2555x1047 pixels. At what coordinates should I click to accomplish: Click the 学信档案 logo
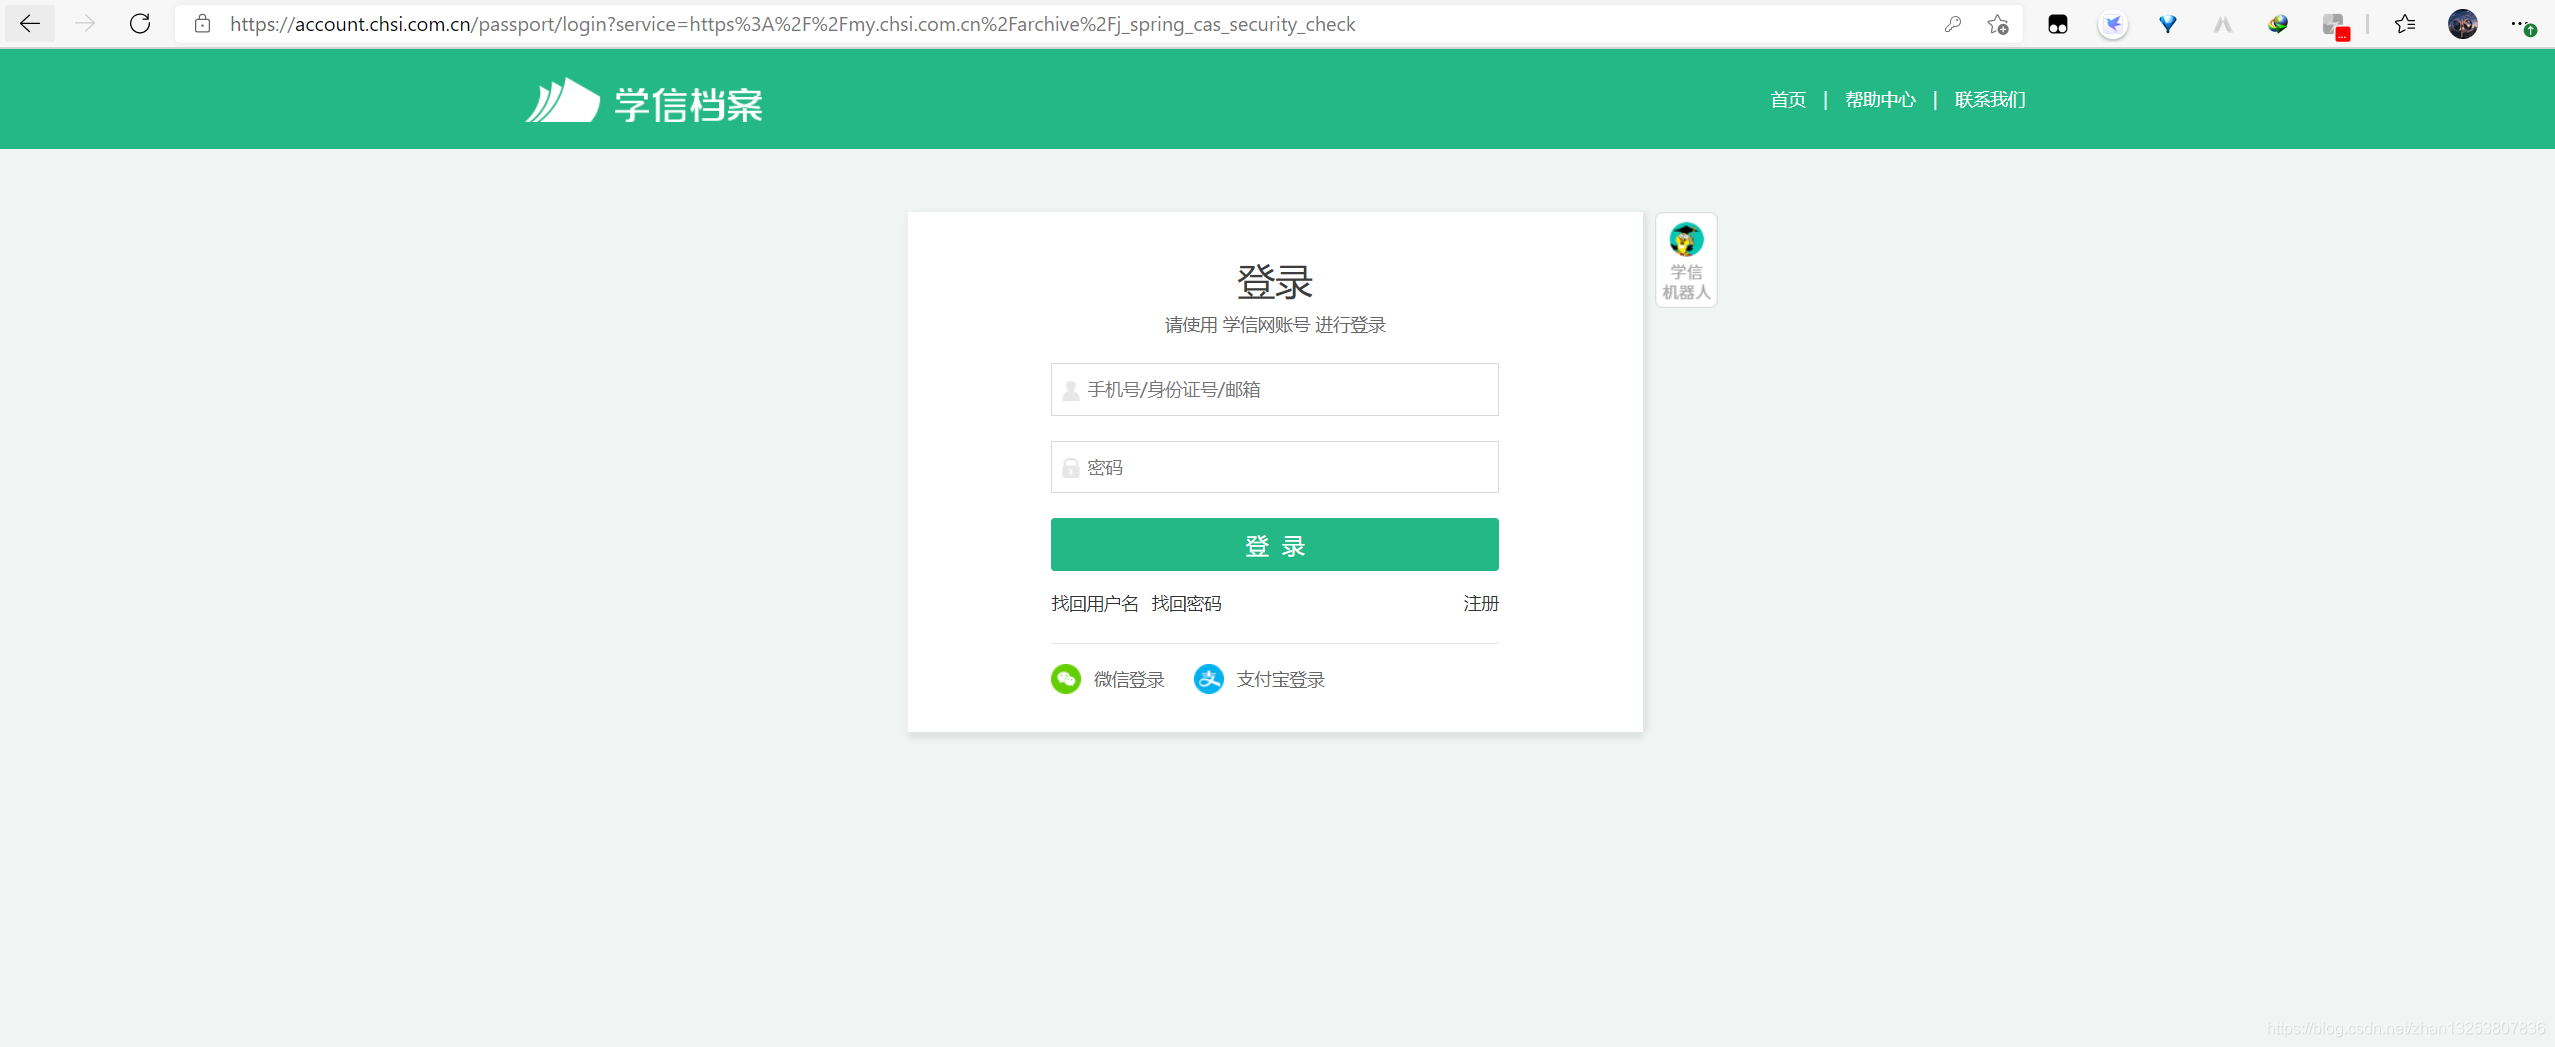[x=643, y=99]
